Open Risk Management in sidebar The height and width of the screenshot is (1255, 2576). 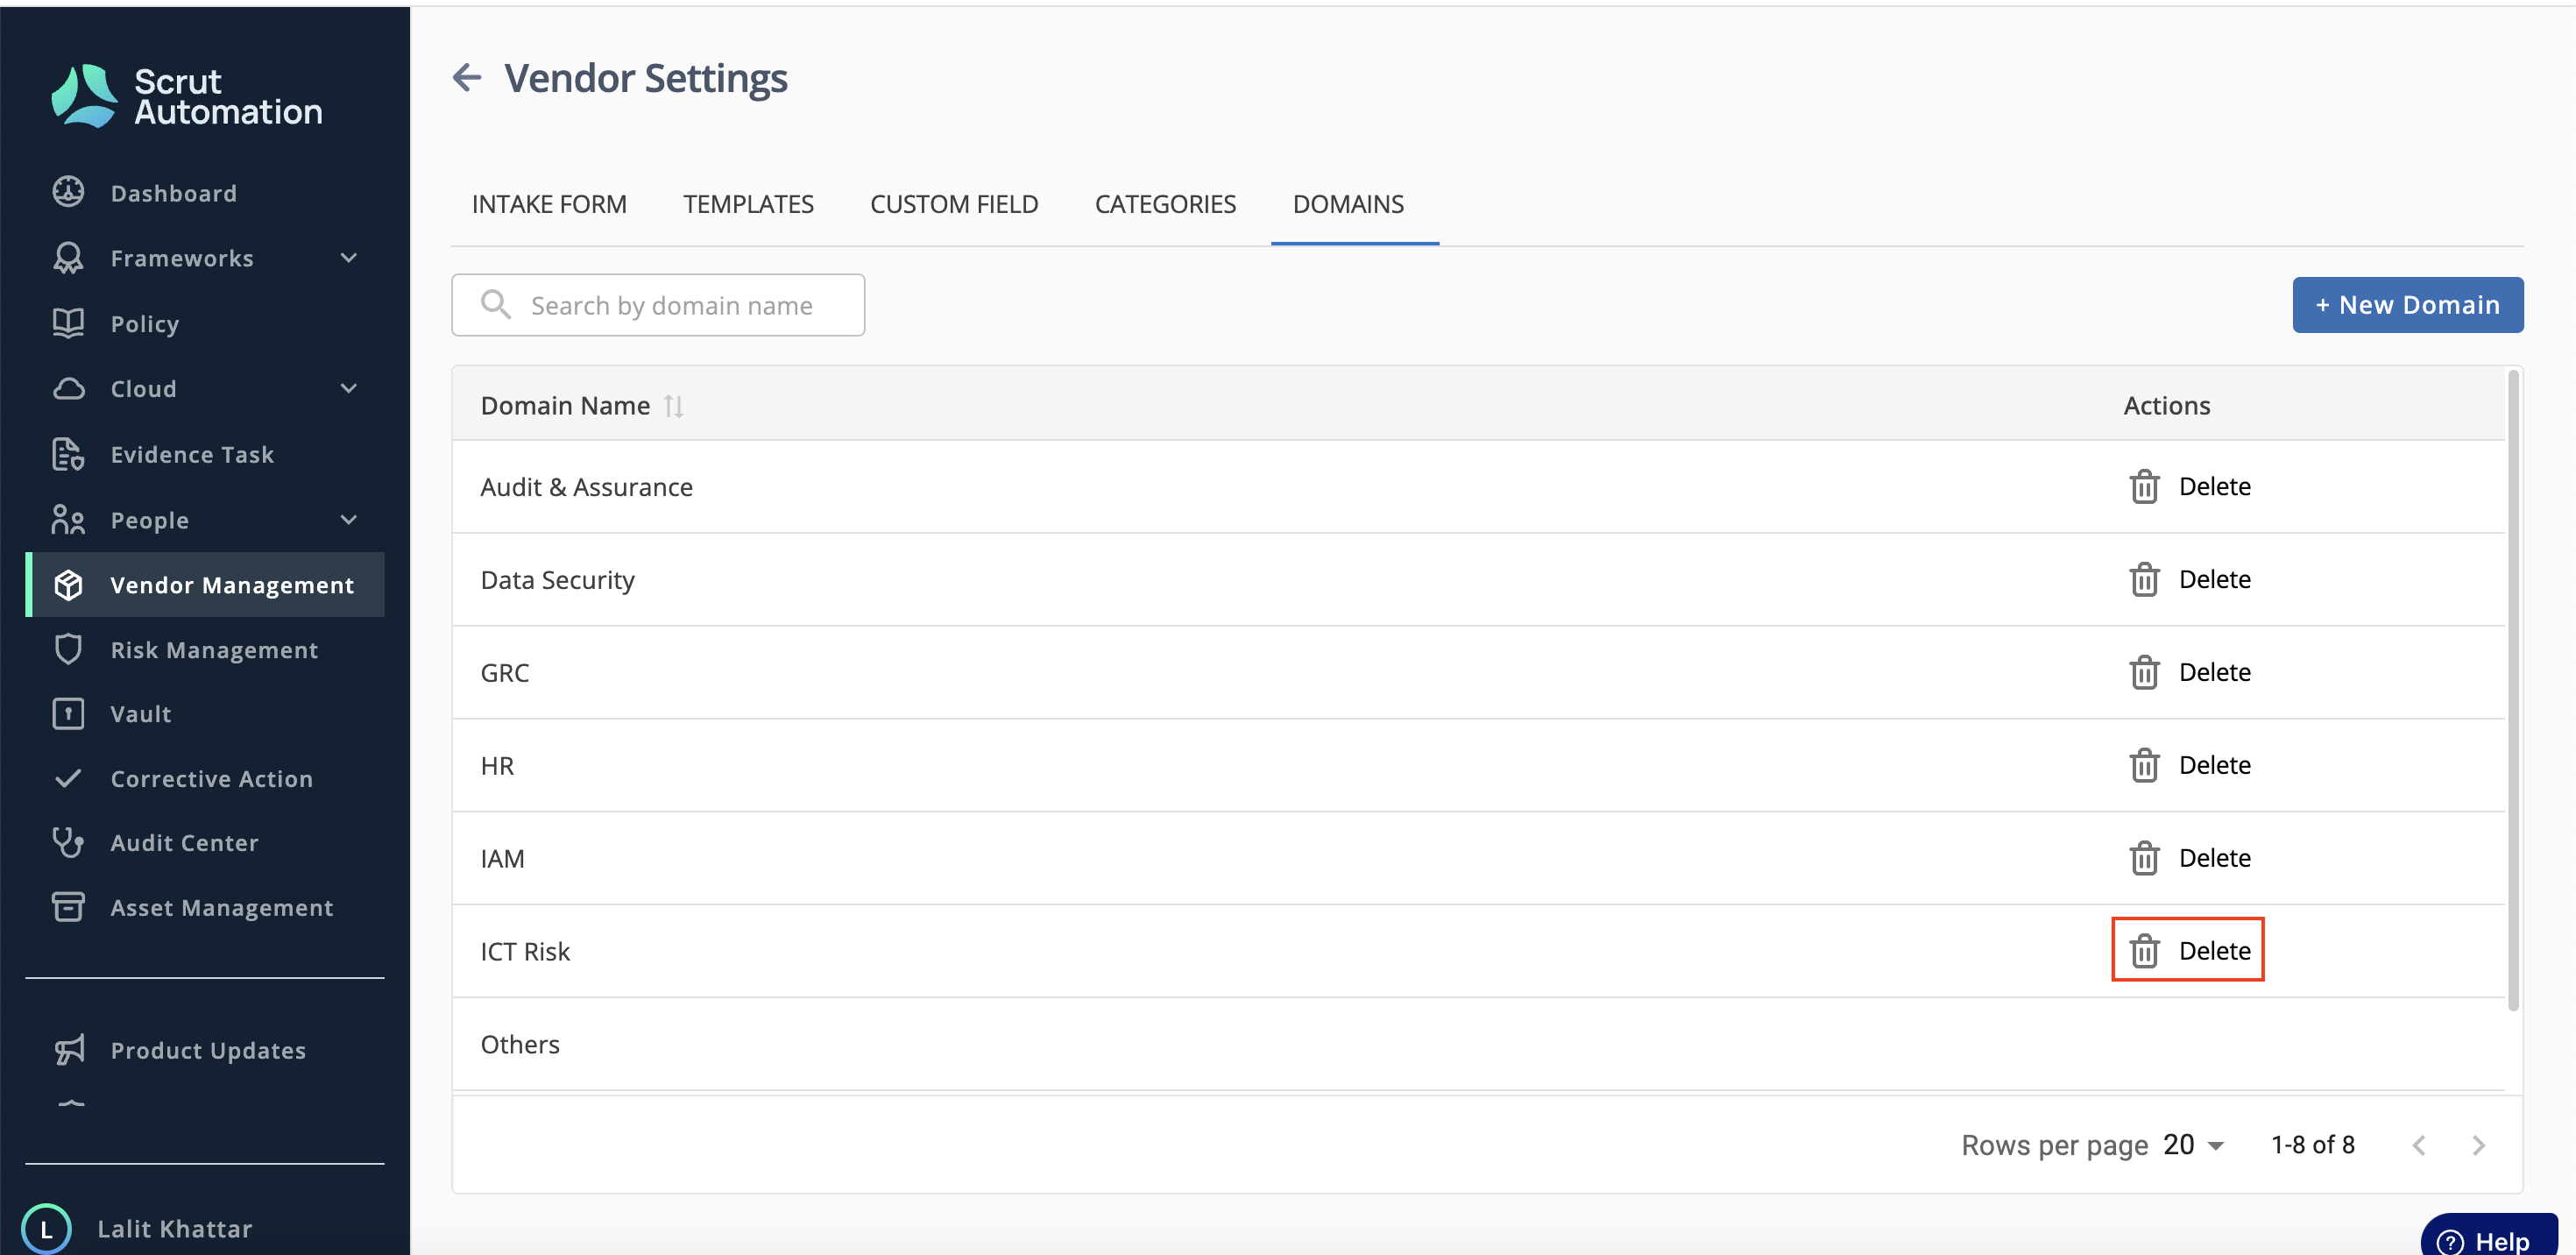205,650
